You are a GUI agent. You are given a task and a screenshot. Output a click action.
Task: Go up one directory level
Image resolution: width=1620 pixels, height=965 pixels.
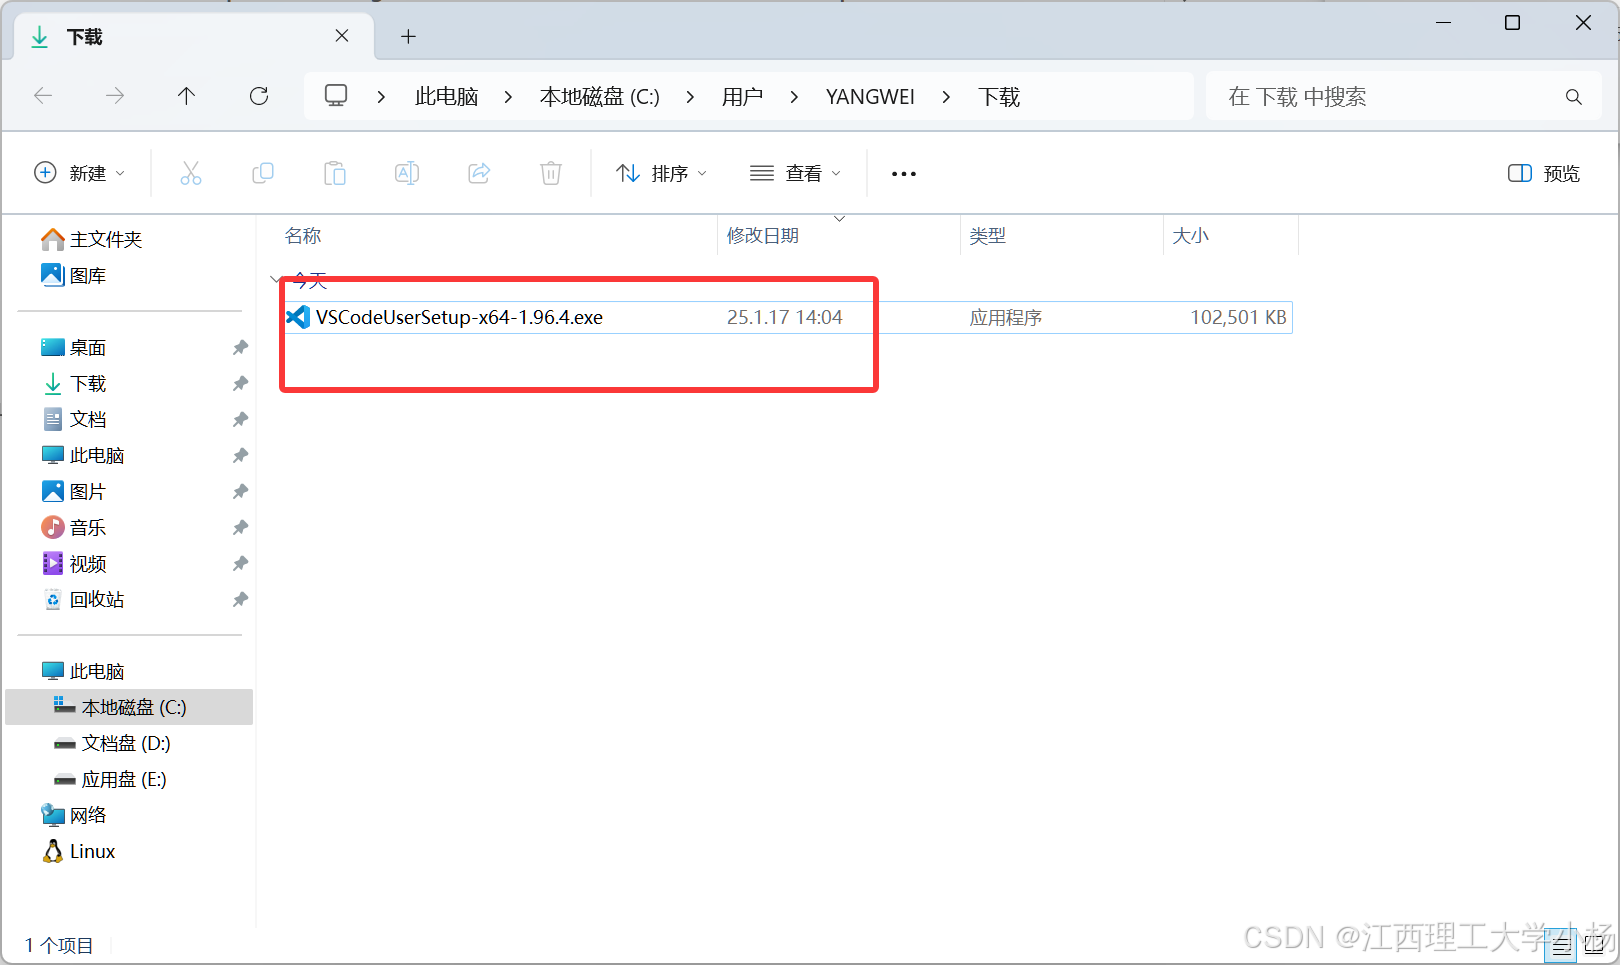(x=186, y=96)
